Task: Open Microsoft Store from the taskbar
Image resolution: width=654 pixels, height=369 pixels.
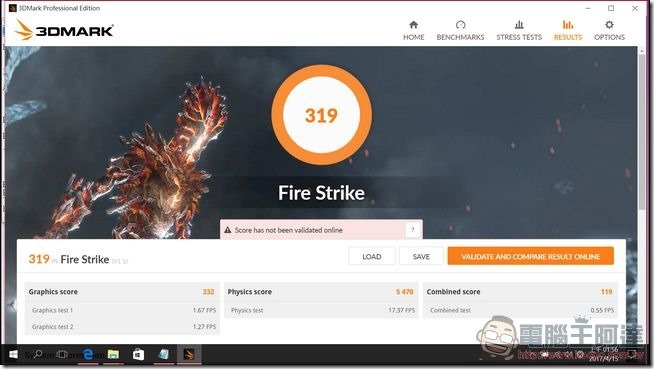Action: [x=138, y=354]
